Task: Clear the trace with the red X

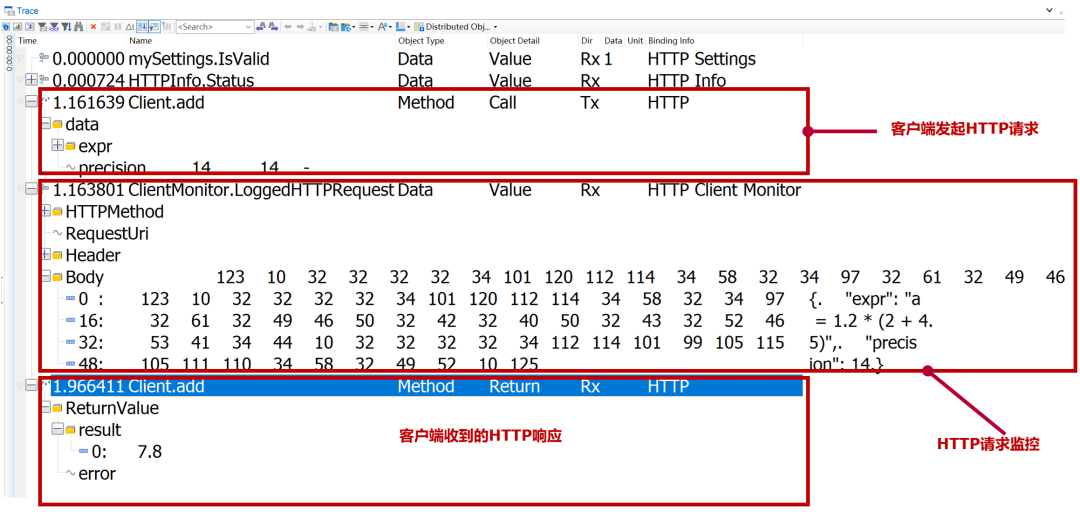Action: pyautogui.click(x=94, y=27)
